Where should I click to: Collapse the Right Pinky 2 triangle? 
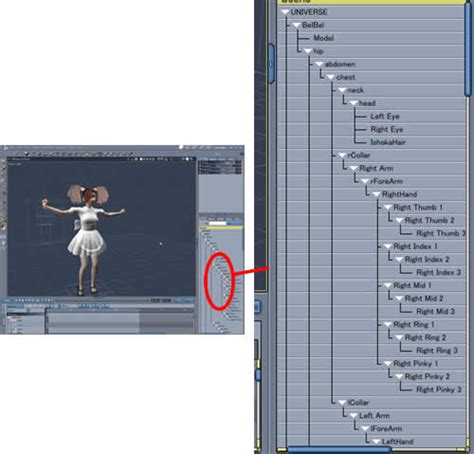pyautogui.click(x=399, y=376)
